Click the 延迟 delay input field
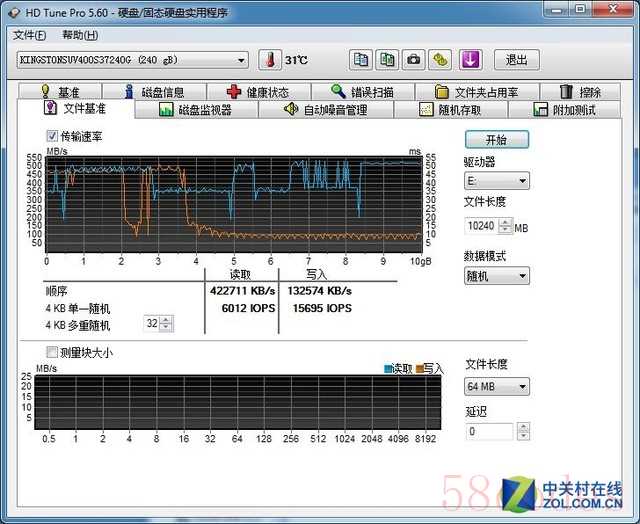Viewport: 640px width, 524px height. [489, 431]
